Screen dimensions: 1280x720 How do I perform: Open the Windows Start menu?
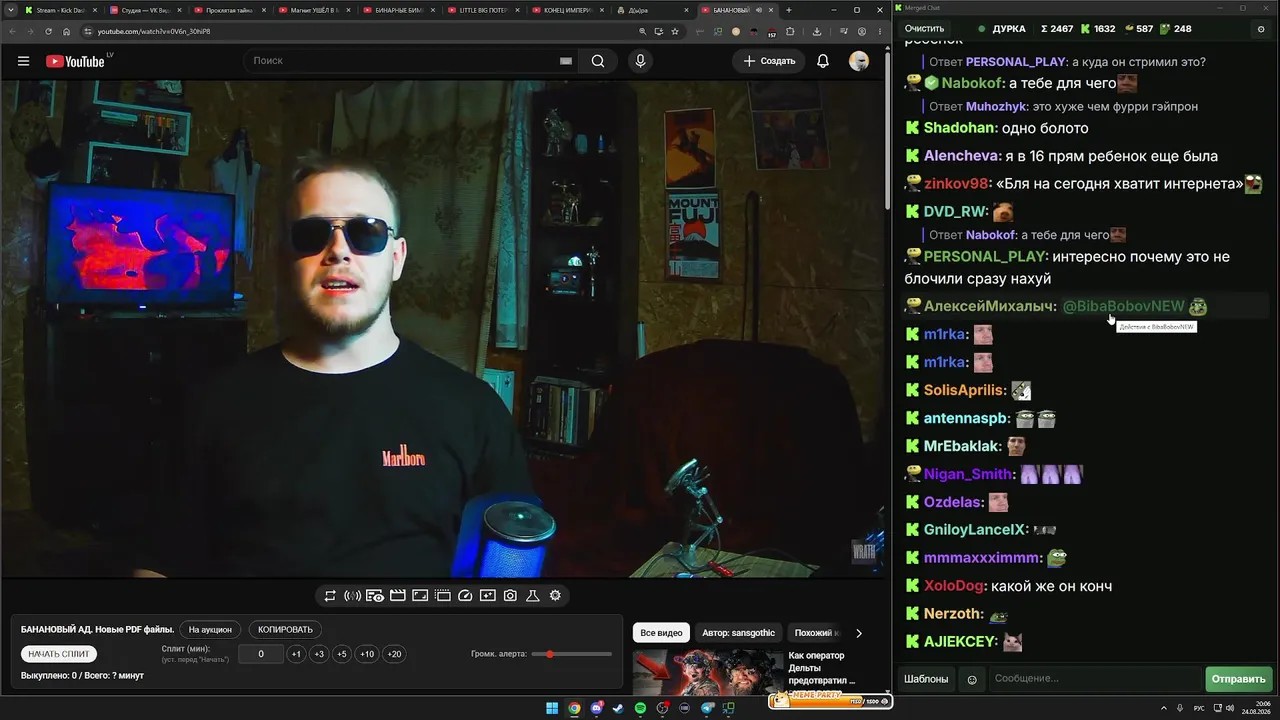coord(552,708)
